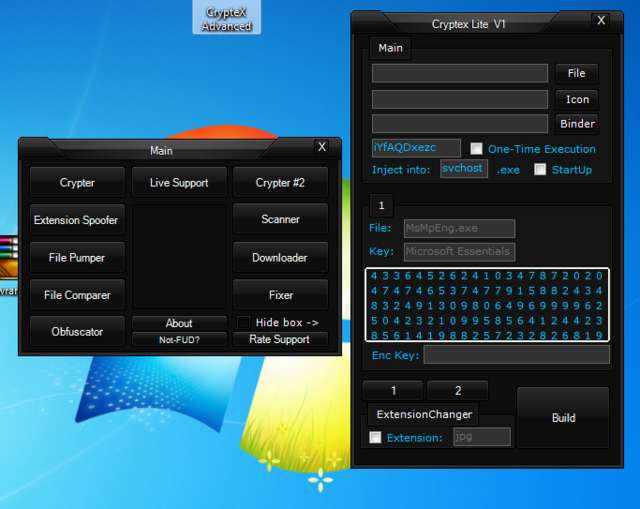The width and height of the screenshot is (640, 509).
Task: Select the CrypteX Advanced desktop icon
Action: pyautogui.click(x=227, y=18)
